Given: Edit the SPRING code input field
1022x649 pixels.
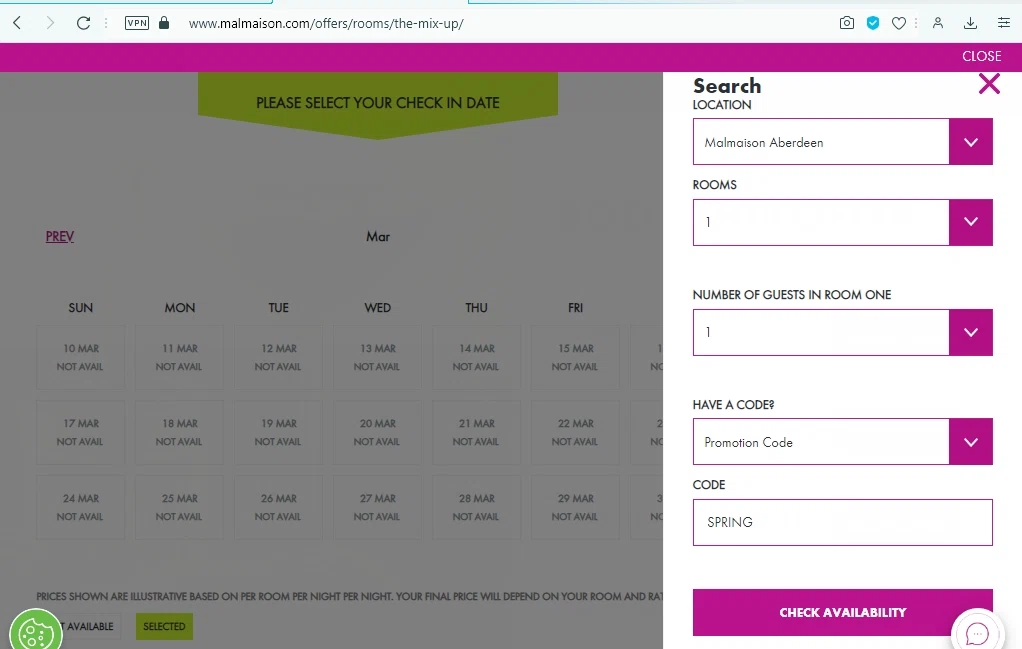Looking at the screenshot, I should (842, 523).
